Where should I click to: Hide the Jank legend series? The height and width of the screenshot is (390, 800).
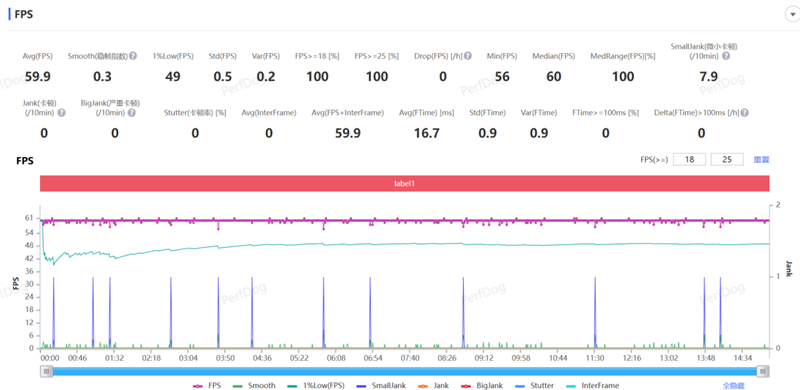click(431, 386)
